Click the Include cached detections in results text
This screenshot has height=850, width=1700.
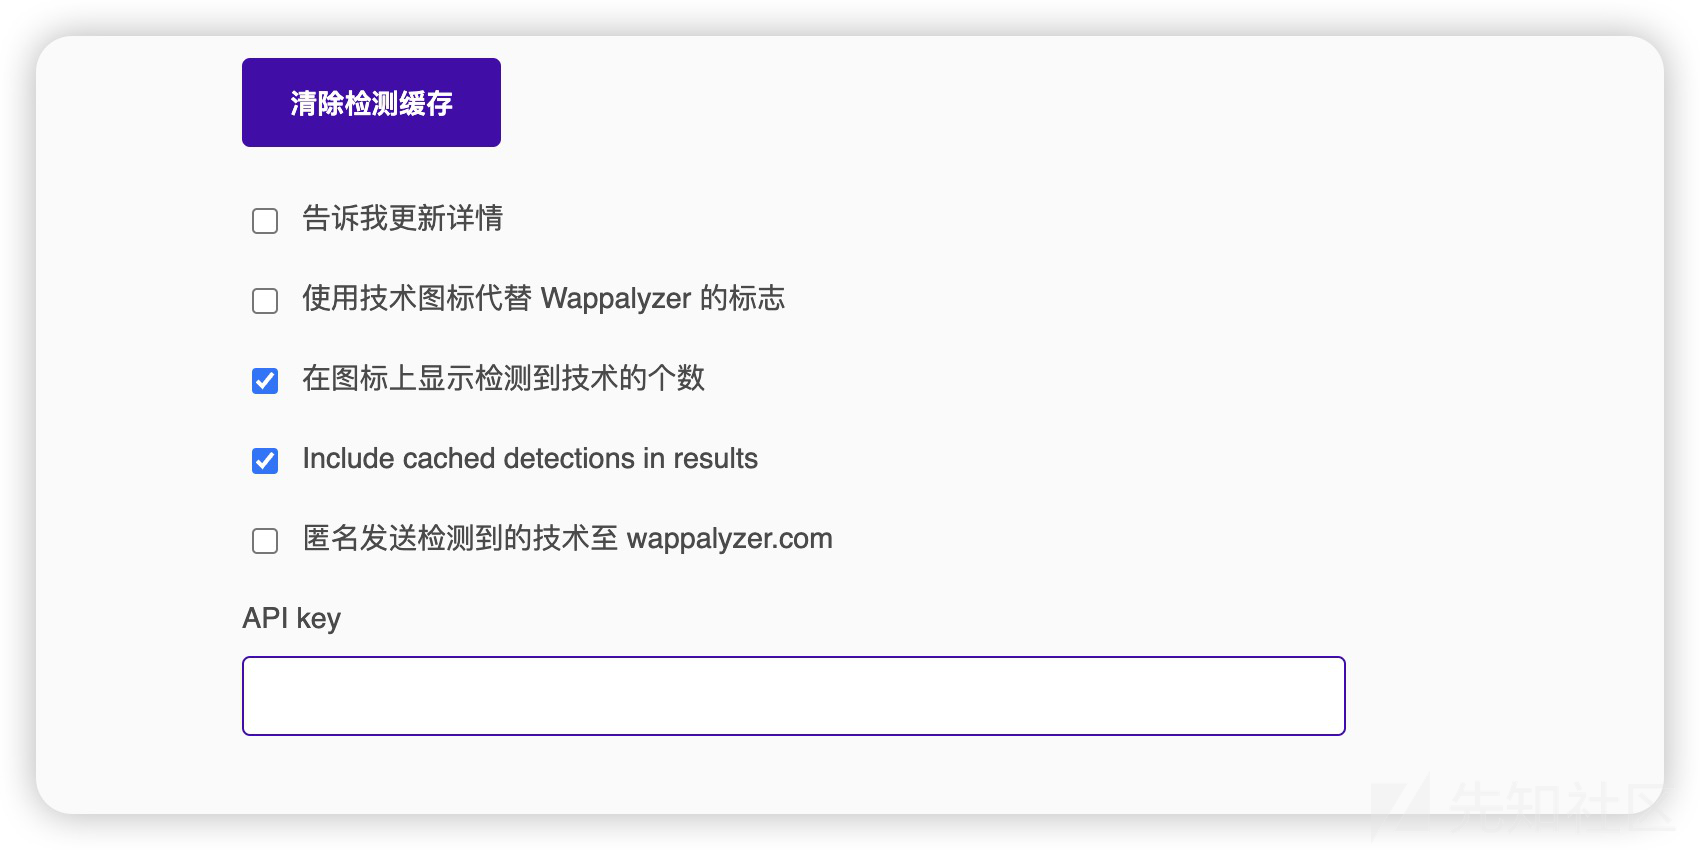coord(530,458)
